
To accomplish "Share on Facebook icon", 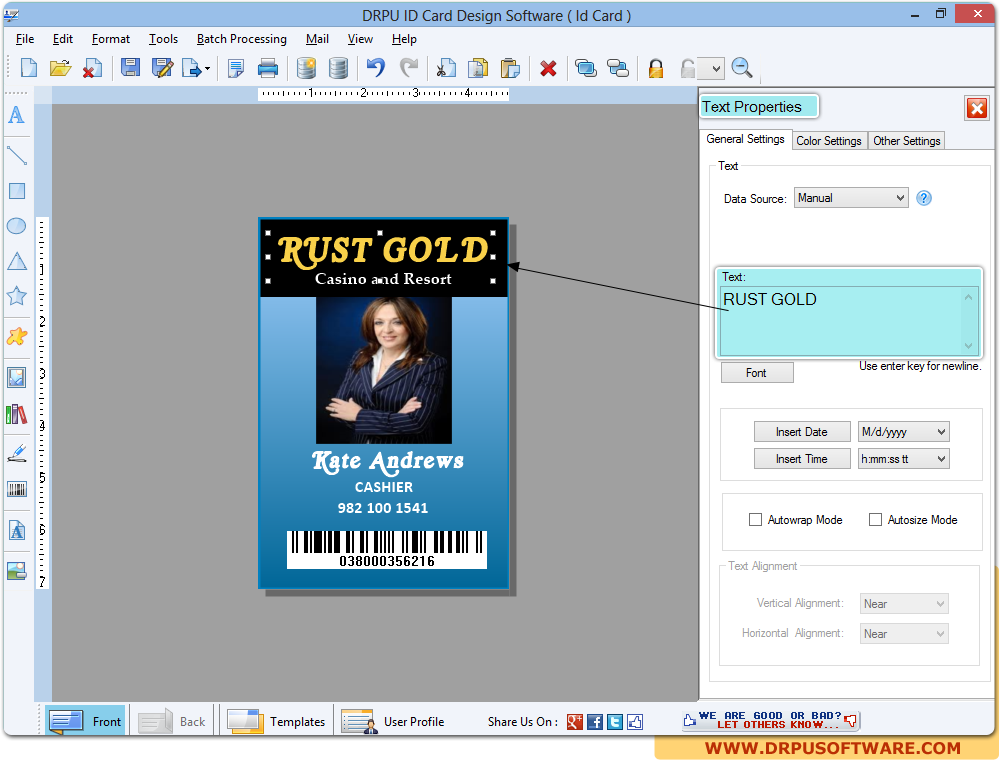I will click(x=594, y=722).
